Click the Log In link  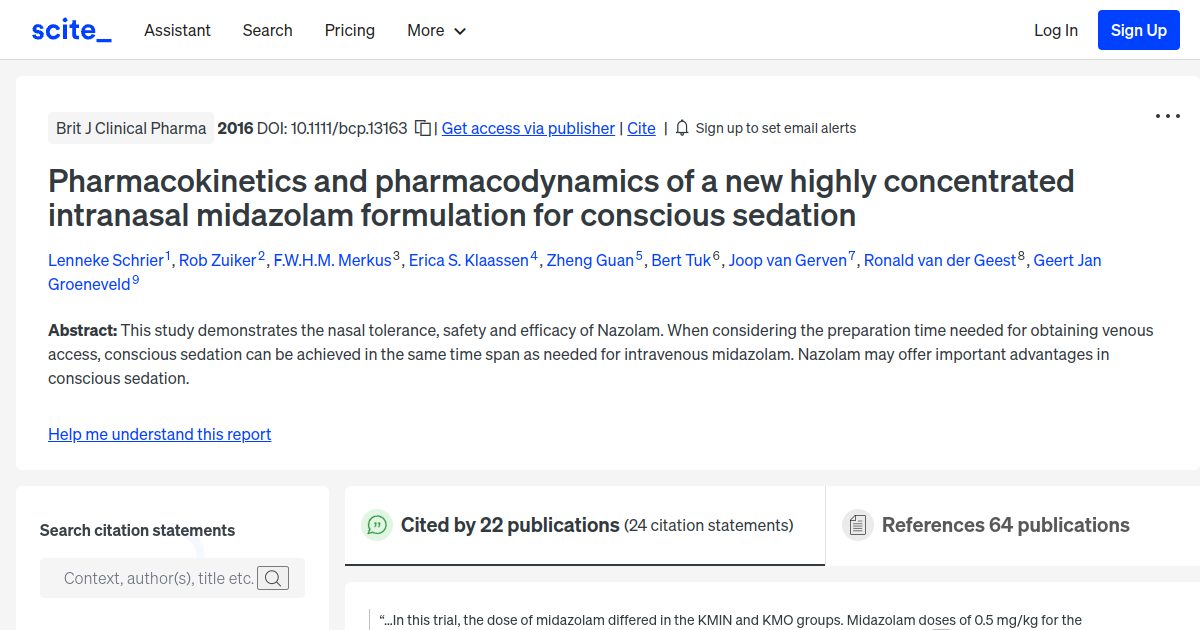click(x=1055, y=29)
